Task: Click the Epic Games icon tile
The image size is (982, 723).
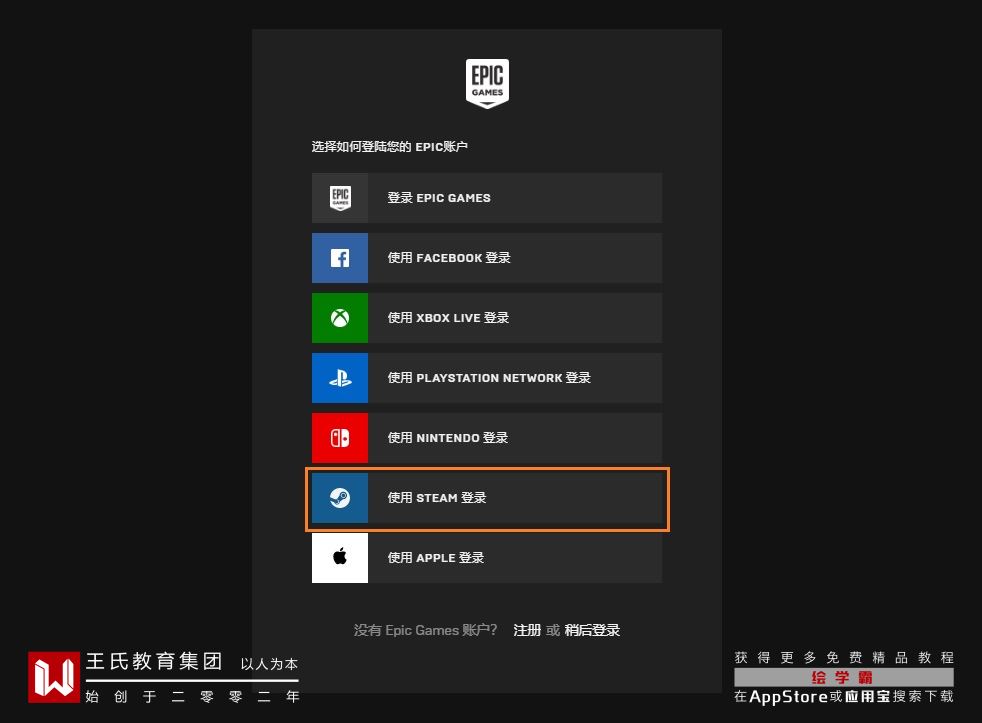Action: coord(340,198)
